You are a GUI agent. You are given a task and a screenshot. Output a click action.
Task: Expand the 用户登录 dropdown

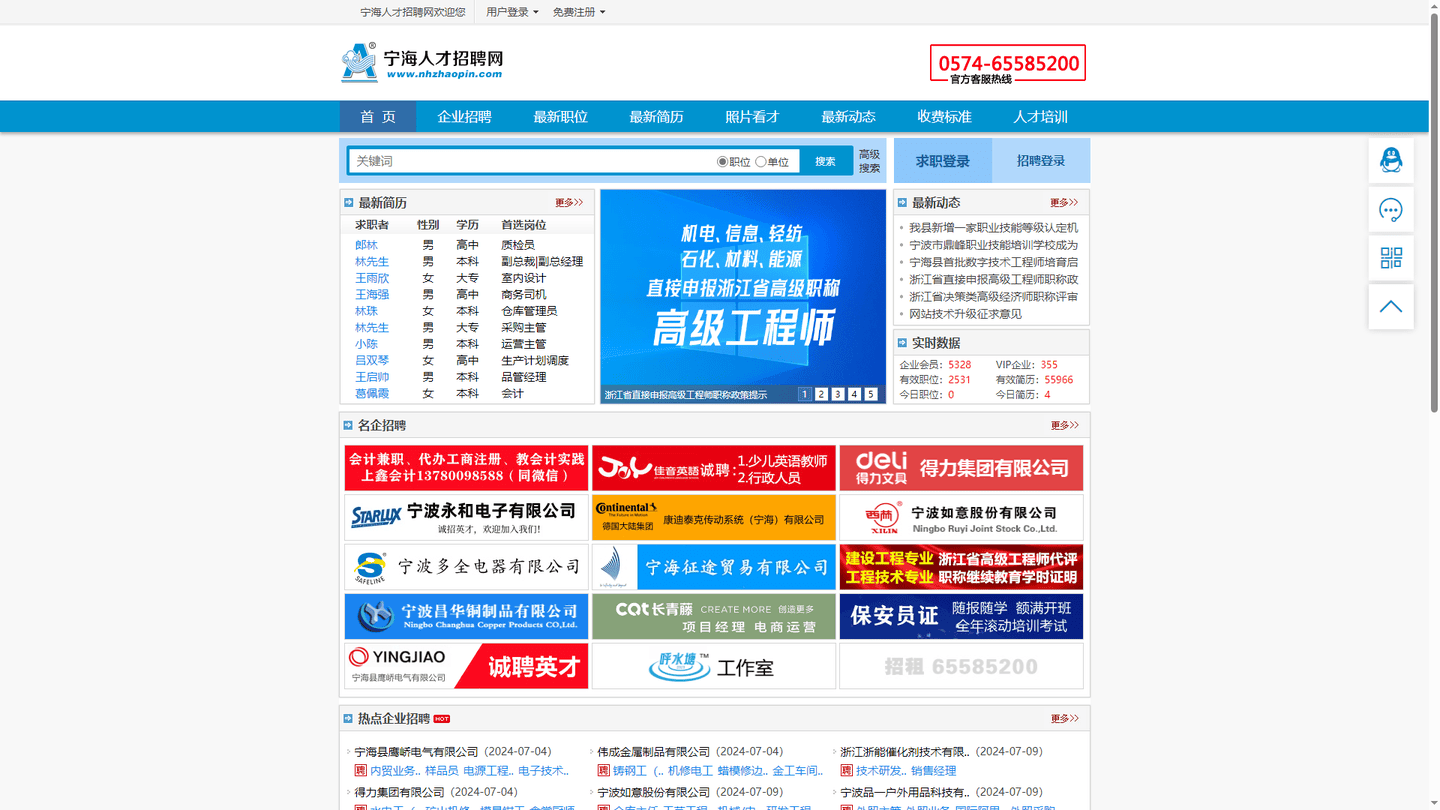[512, 12]
